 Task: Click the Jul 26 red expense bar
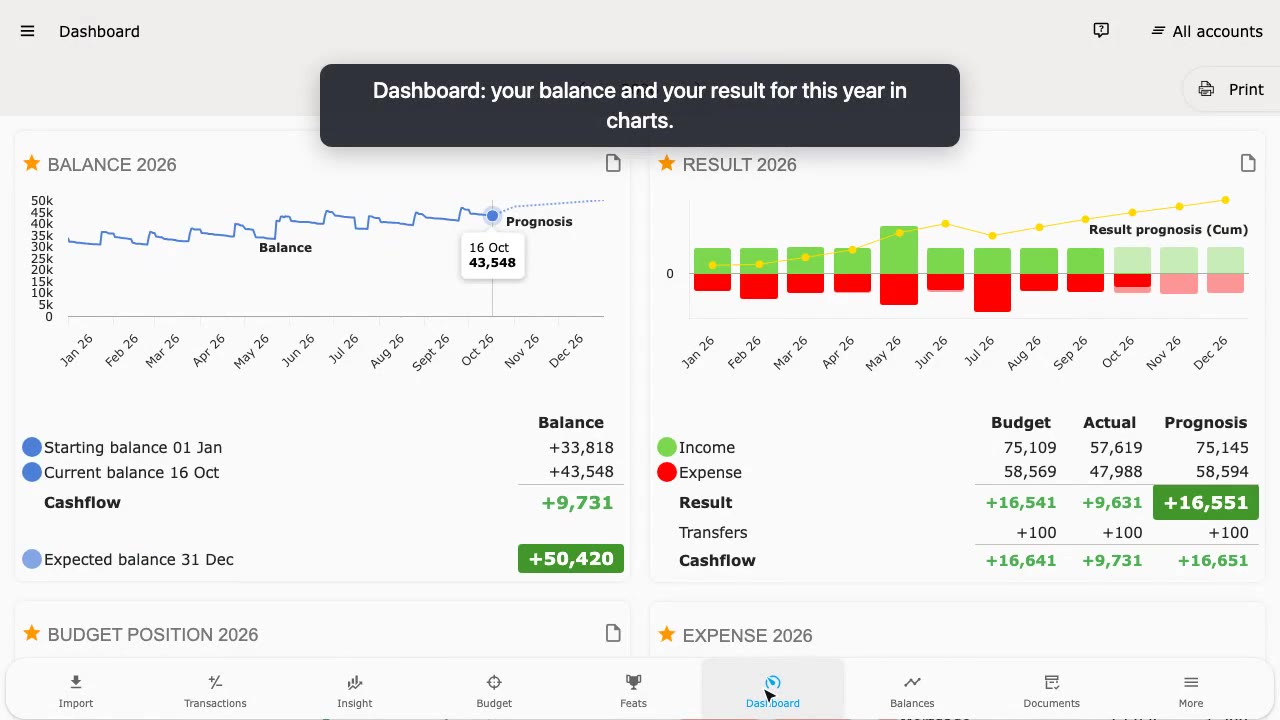tap(992, 293)
